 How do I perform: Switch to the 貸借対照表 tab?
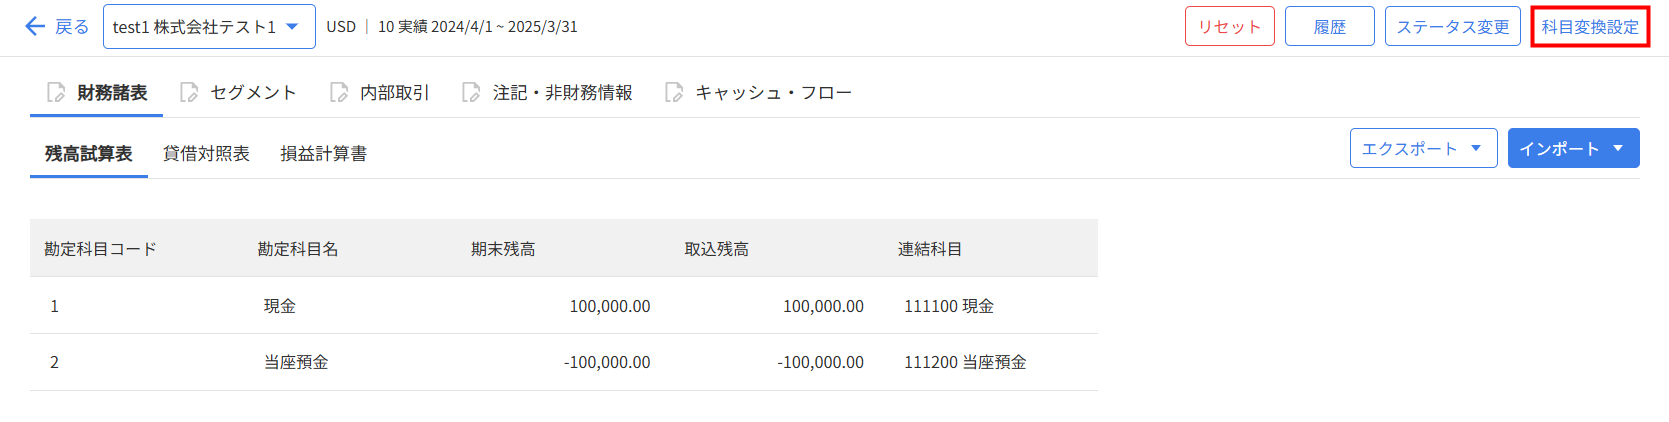click(206, 154)
